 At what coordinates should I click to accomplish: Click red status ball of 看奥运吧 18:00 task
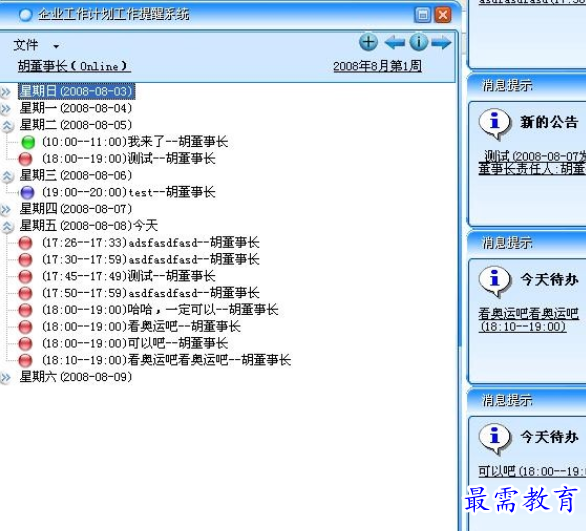coord(25,327)
